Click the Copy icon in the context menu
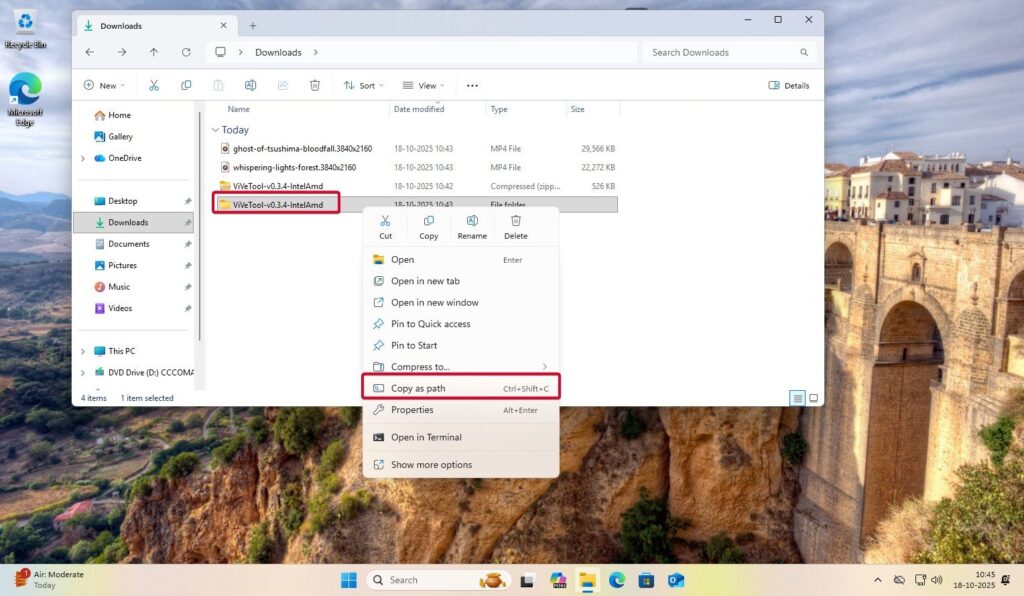The height and width of the screenshot is (596, 1024). 428,223
